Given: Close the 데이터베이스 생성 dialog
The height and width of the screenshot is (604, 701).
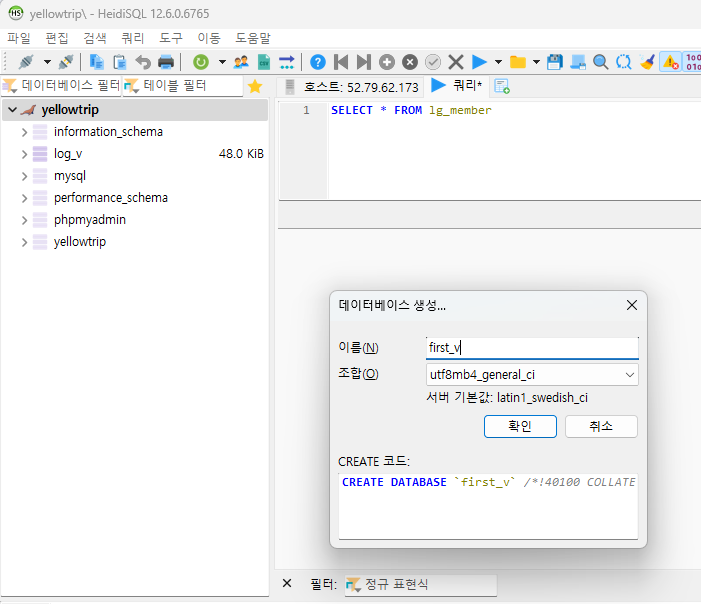Looking at the screenshot, I should [632, 305].
